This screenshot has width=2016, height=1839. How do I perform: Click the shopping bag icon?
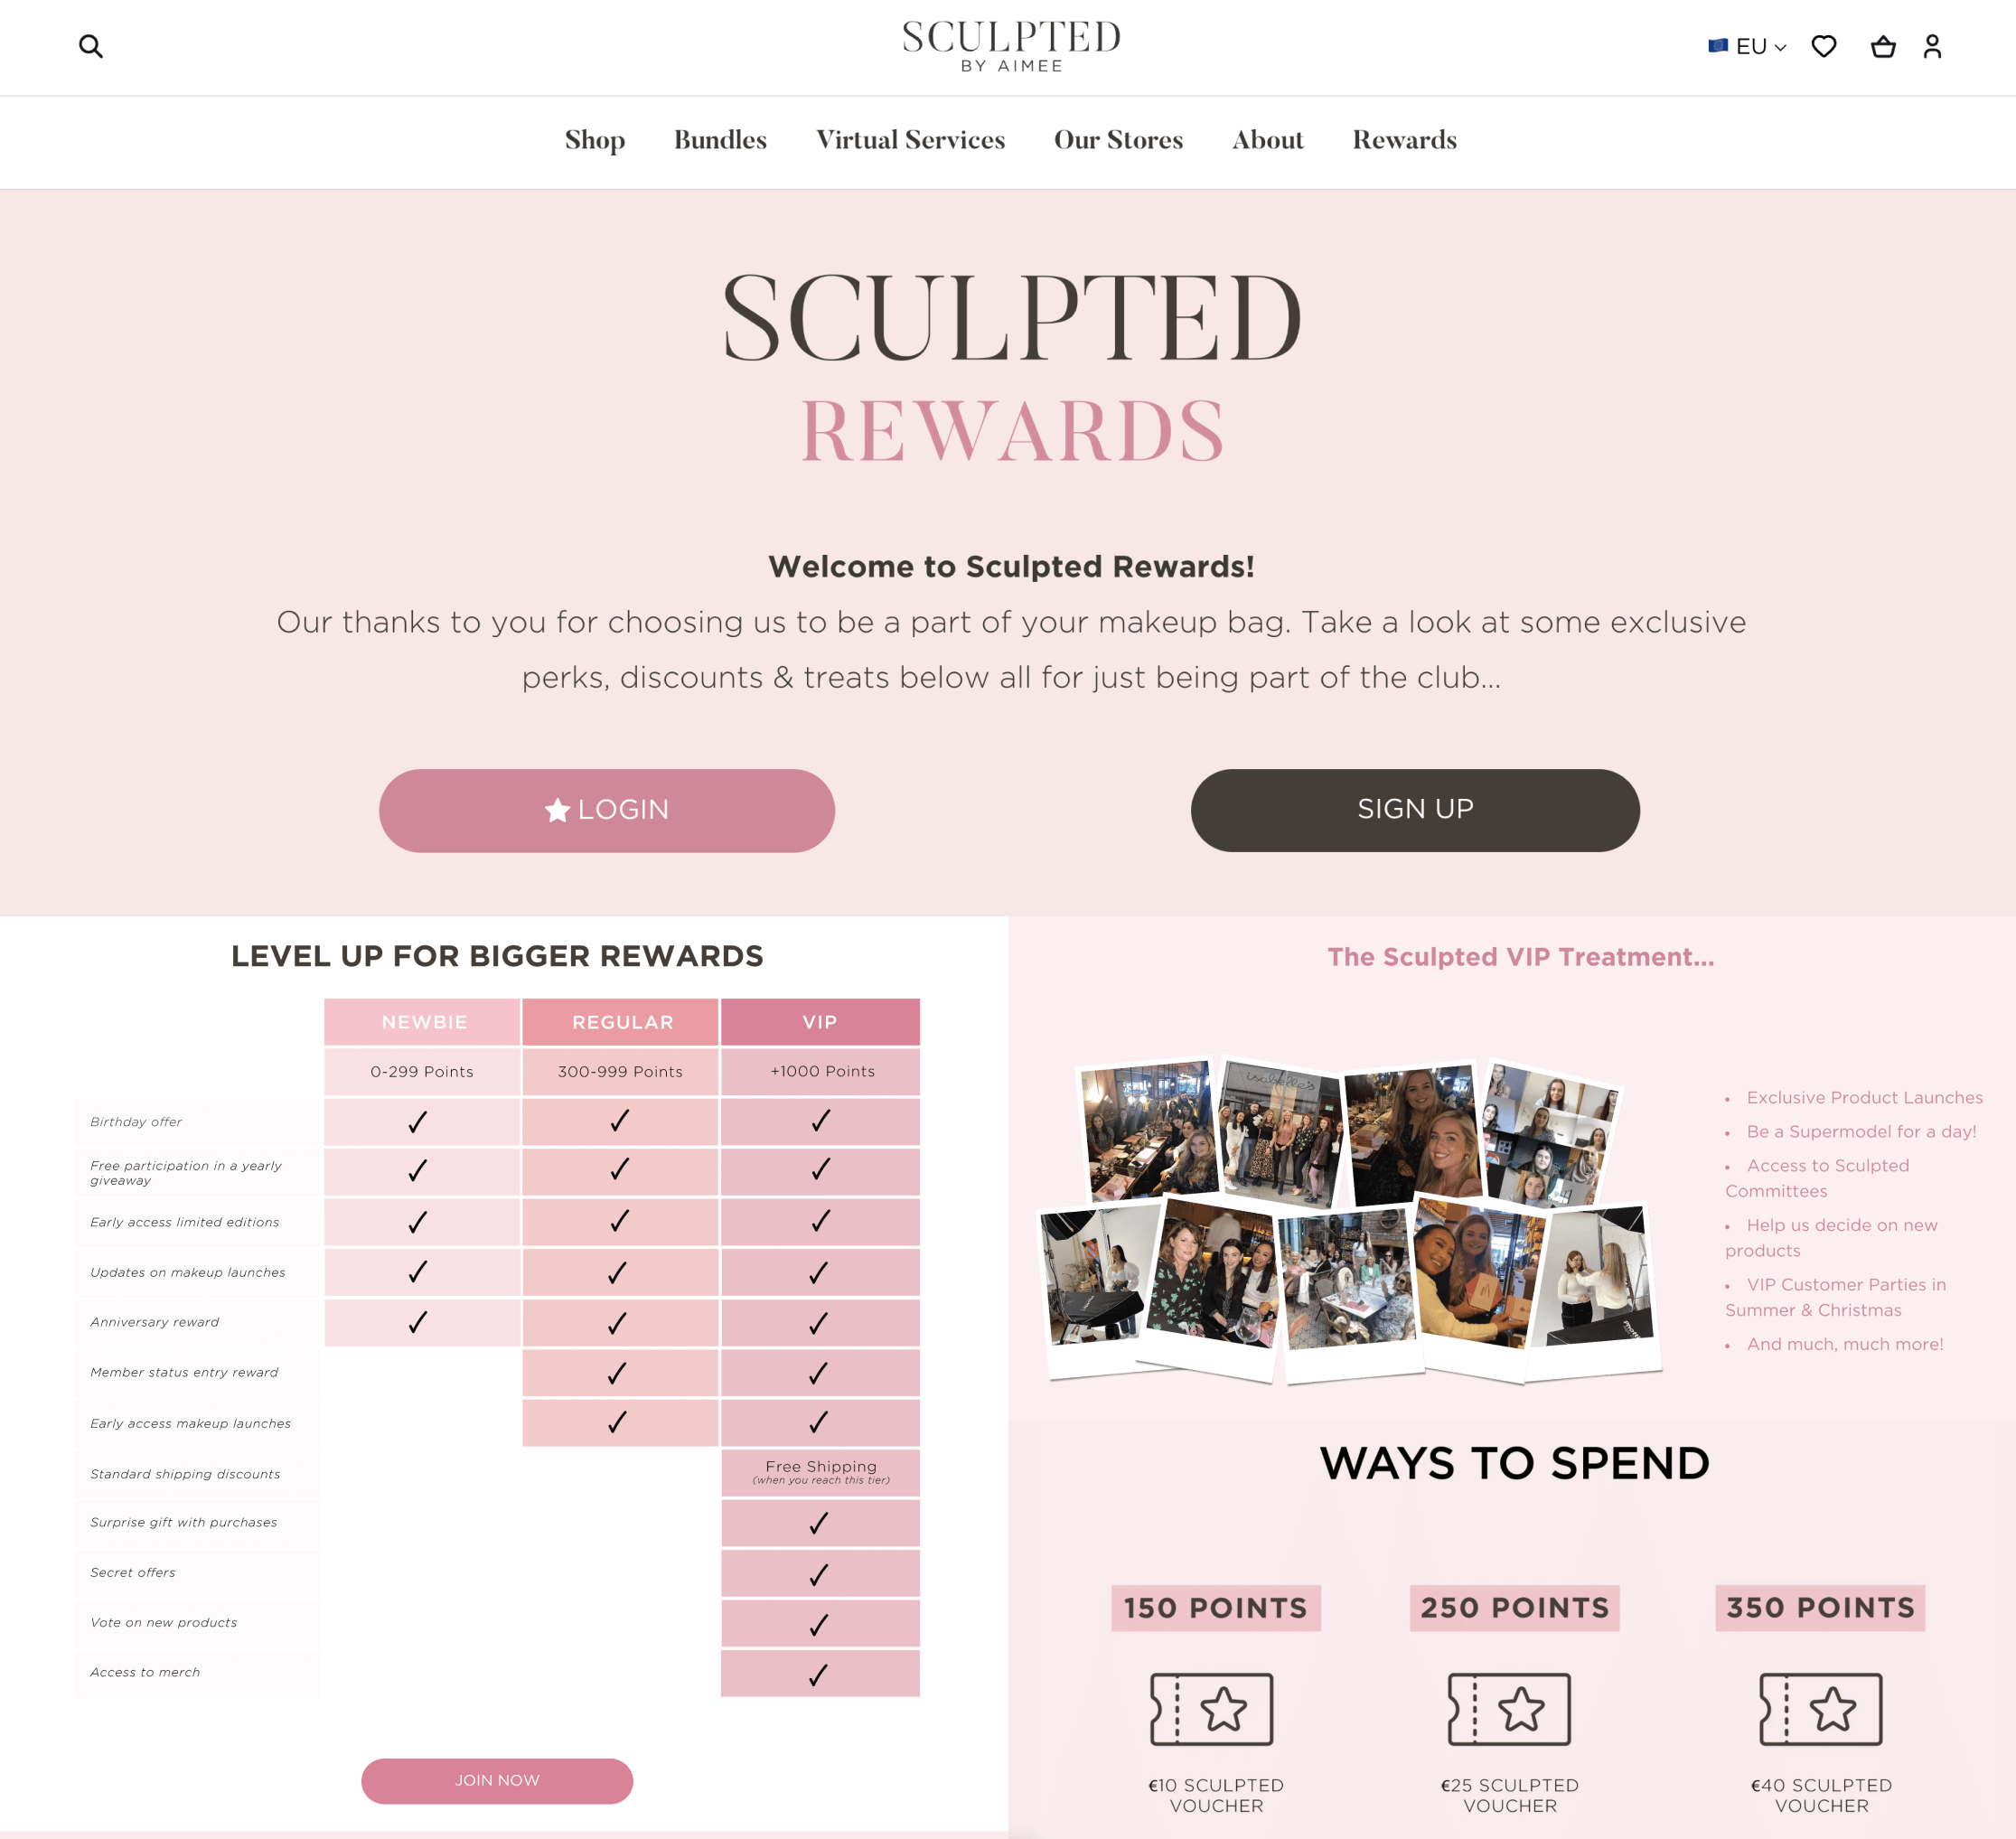tap(1882, 46)
